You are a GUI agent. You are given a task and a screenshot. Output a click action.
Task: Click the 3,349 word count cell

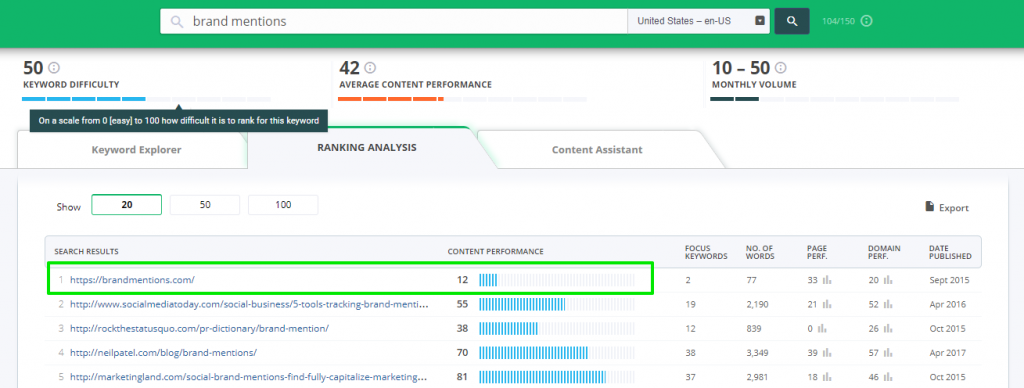757,353
